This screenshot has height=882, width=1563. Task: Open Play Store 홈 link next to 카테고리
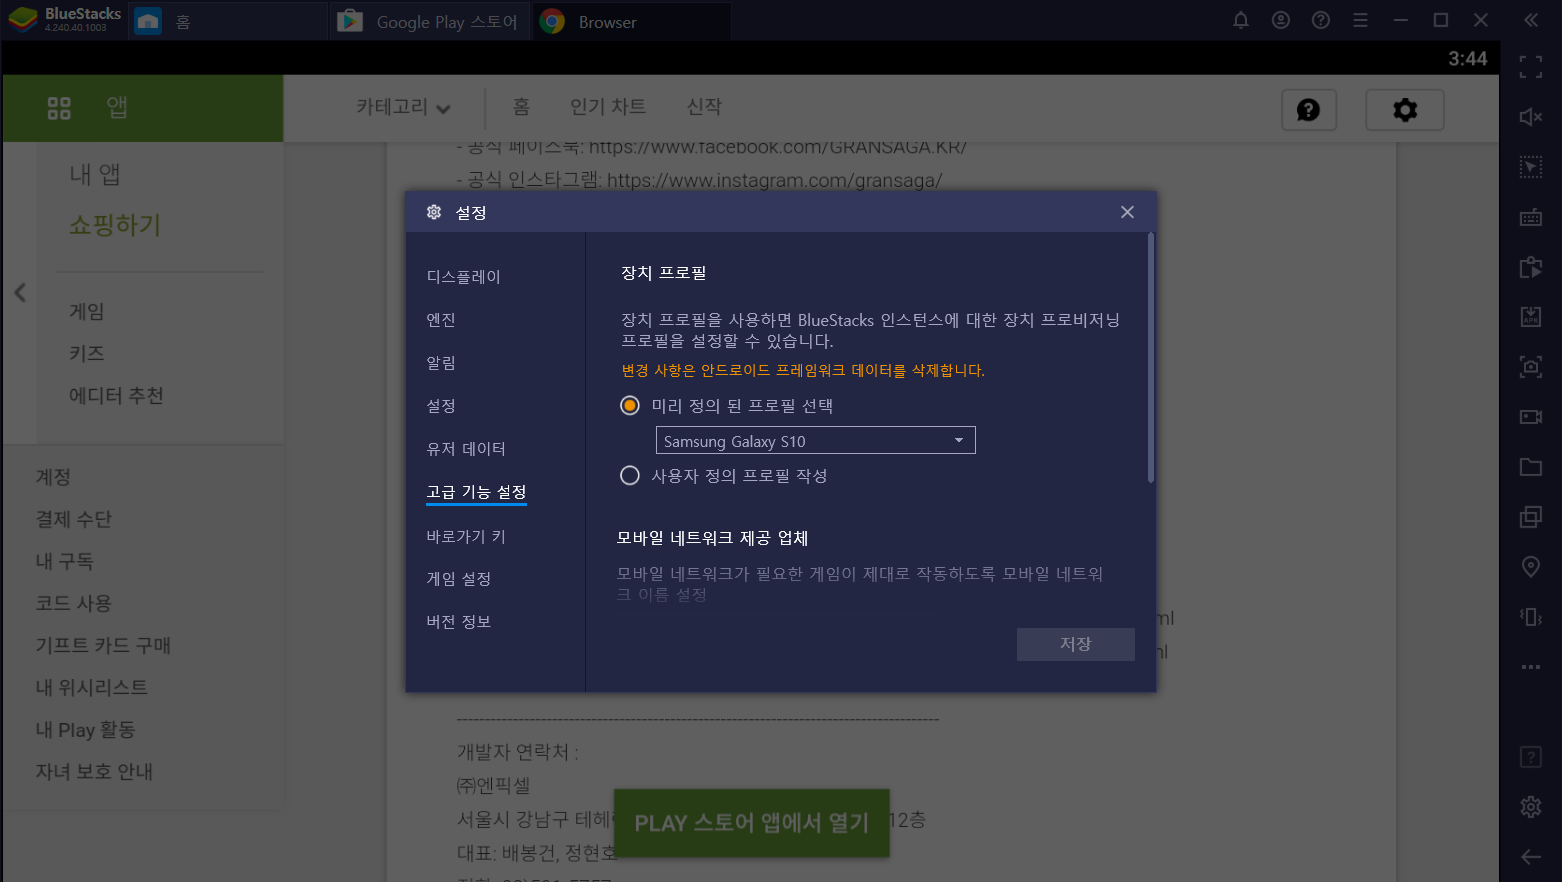(x=521, y=106)
